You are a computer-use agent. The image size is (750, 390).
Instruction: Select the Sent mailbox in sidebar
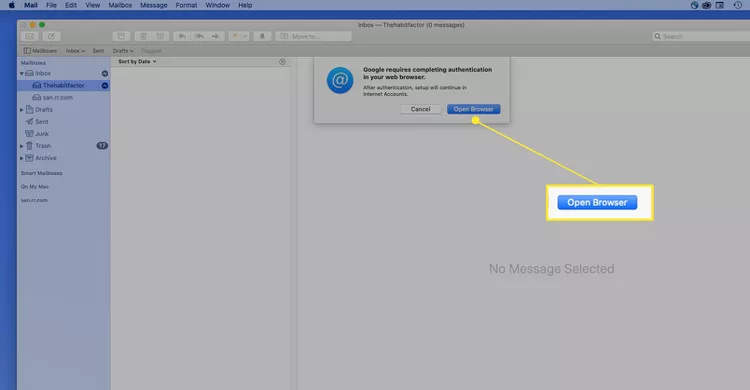pos(42,122)
